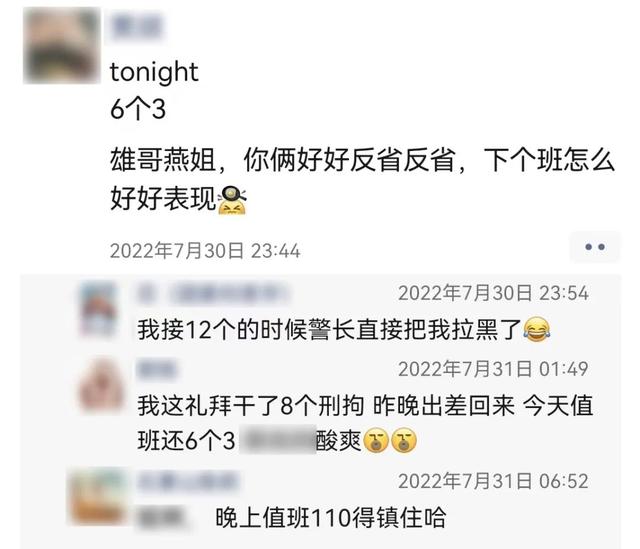Viewport: 640px width, 549px height.
Task: Open the avatar of the "晚上值班110" commenter
Action: [x=98, y=497]
